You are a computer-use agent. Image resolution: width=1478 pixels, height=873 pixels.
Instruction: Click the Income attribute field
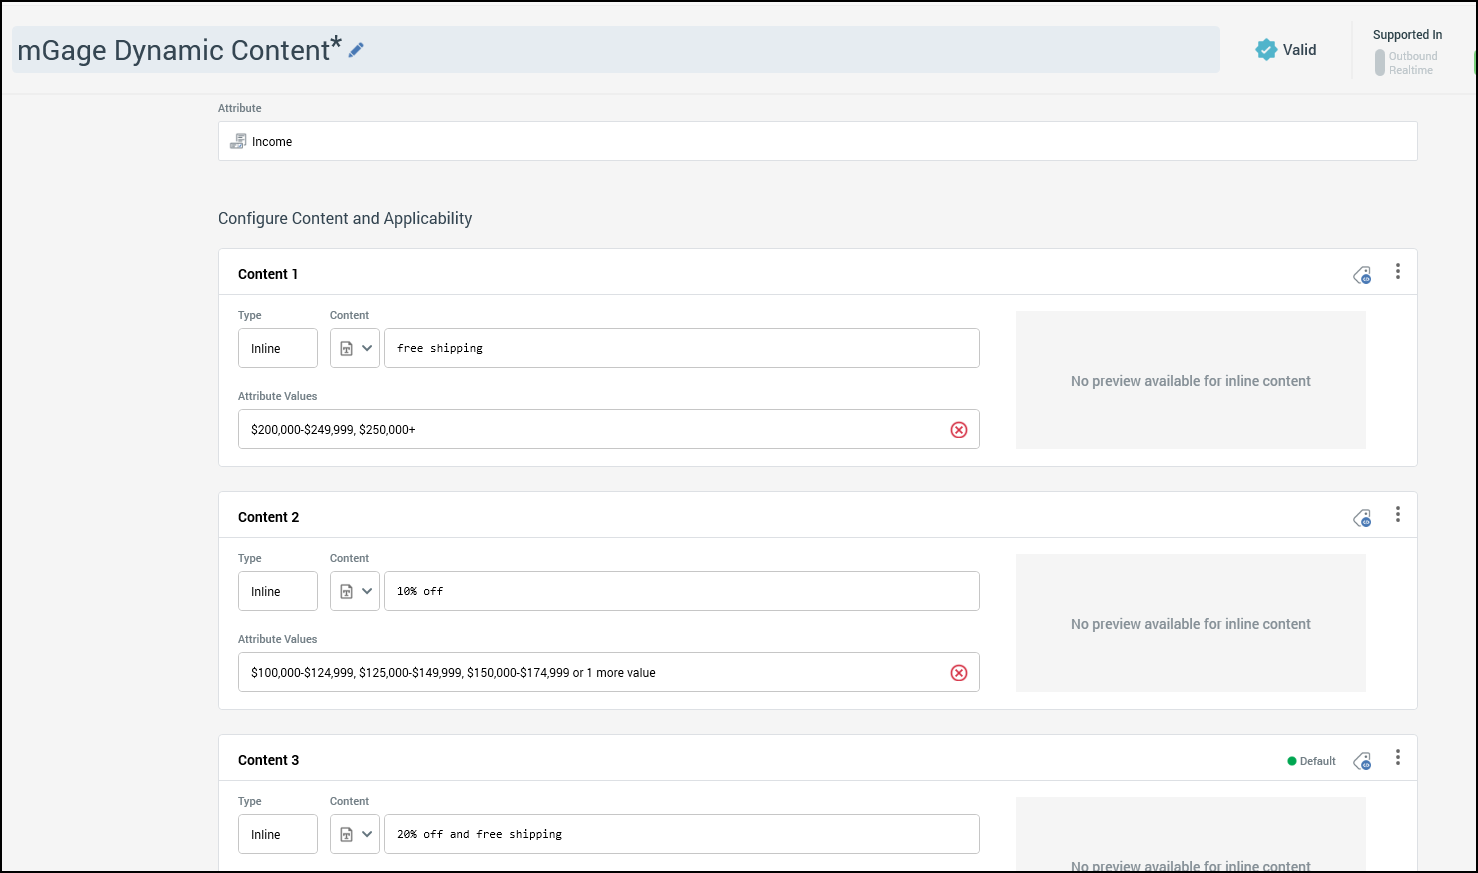coord(817,142)
